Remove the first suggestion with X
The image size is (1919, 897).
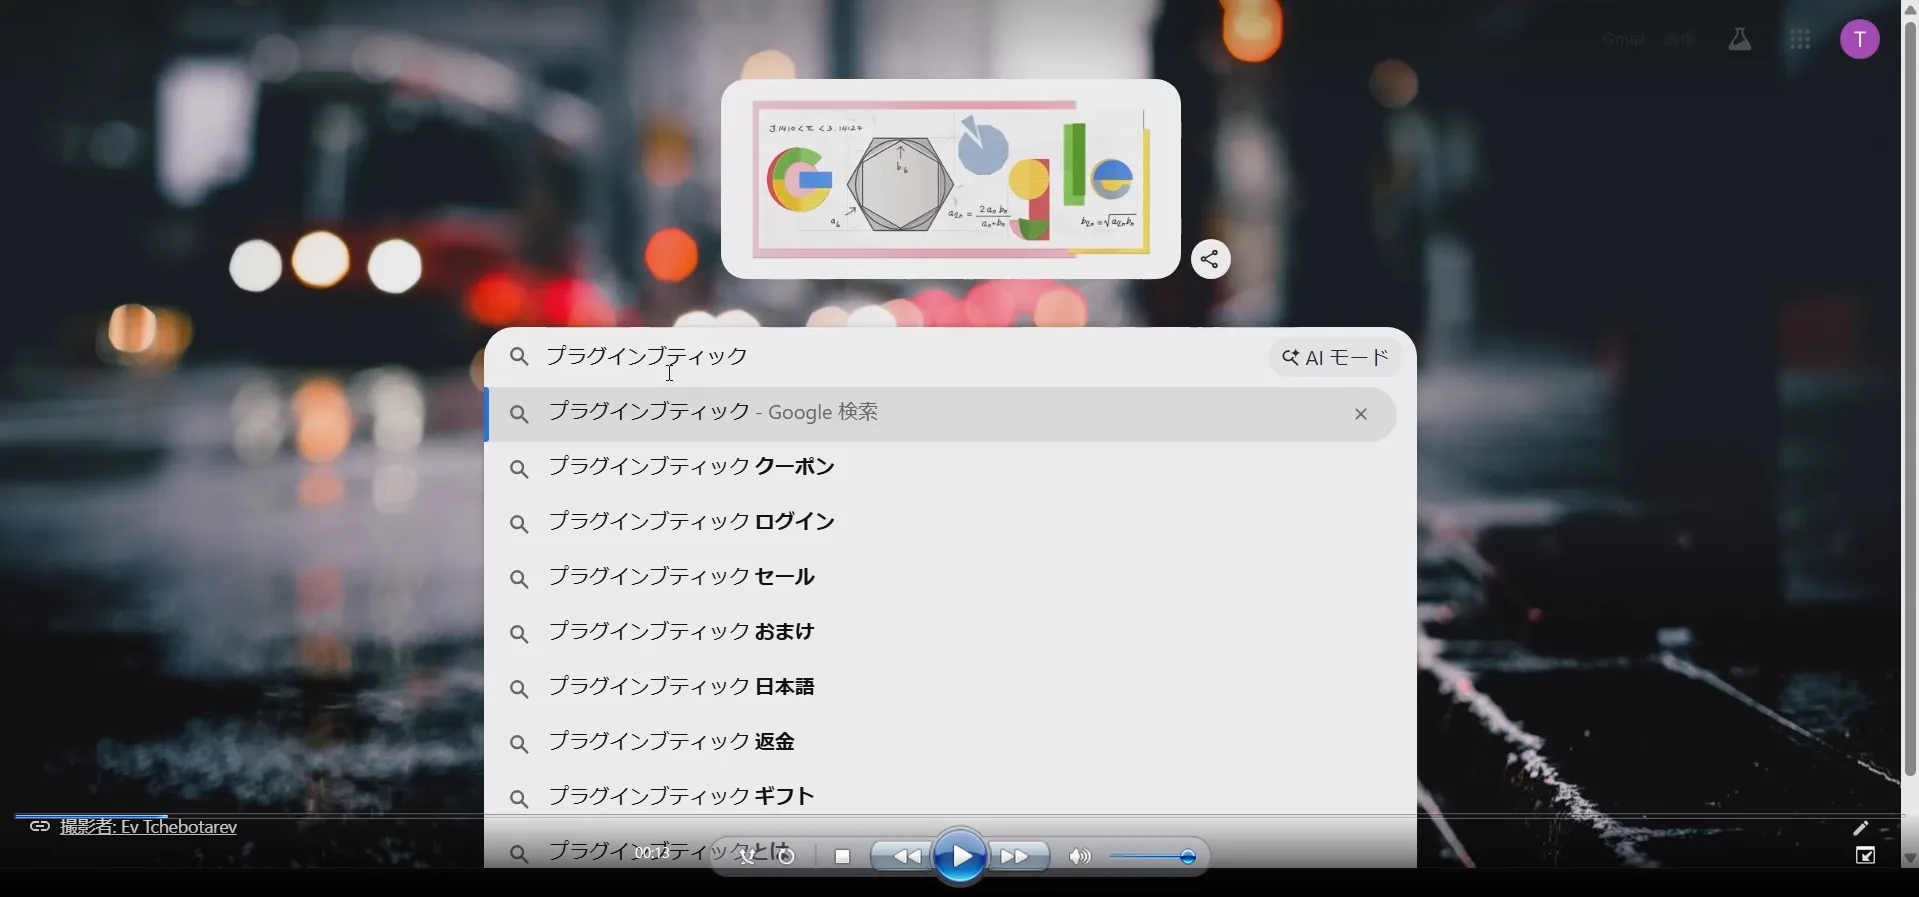click(1361, 414)
